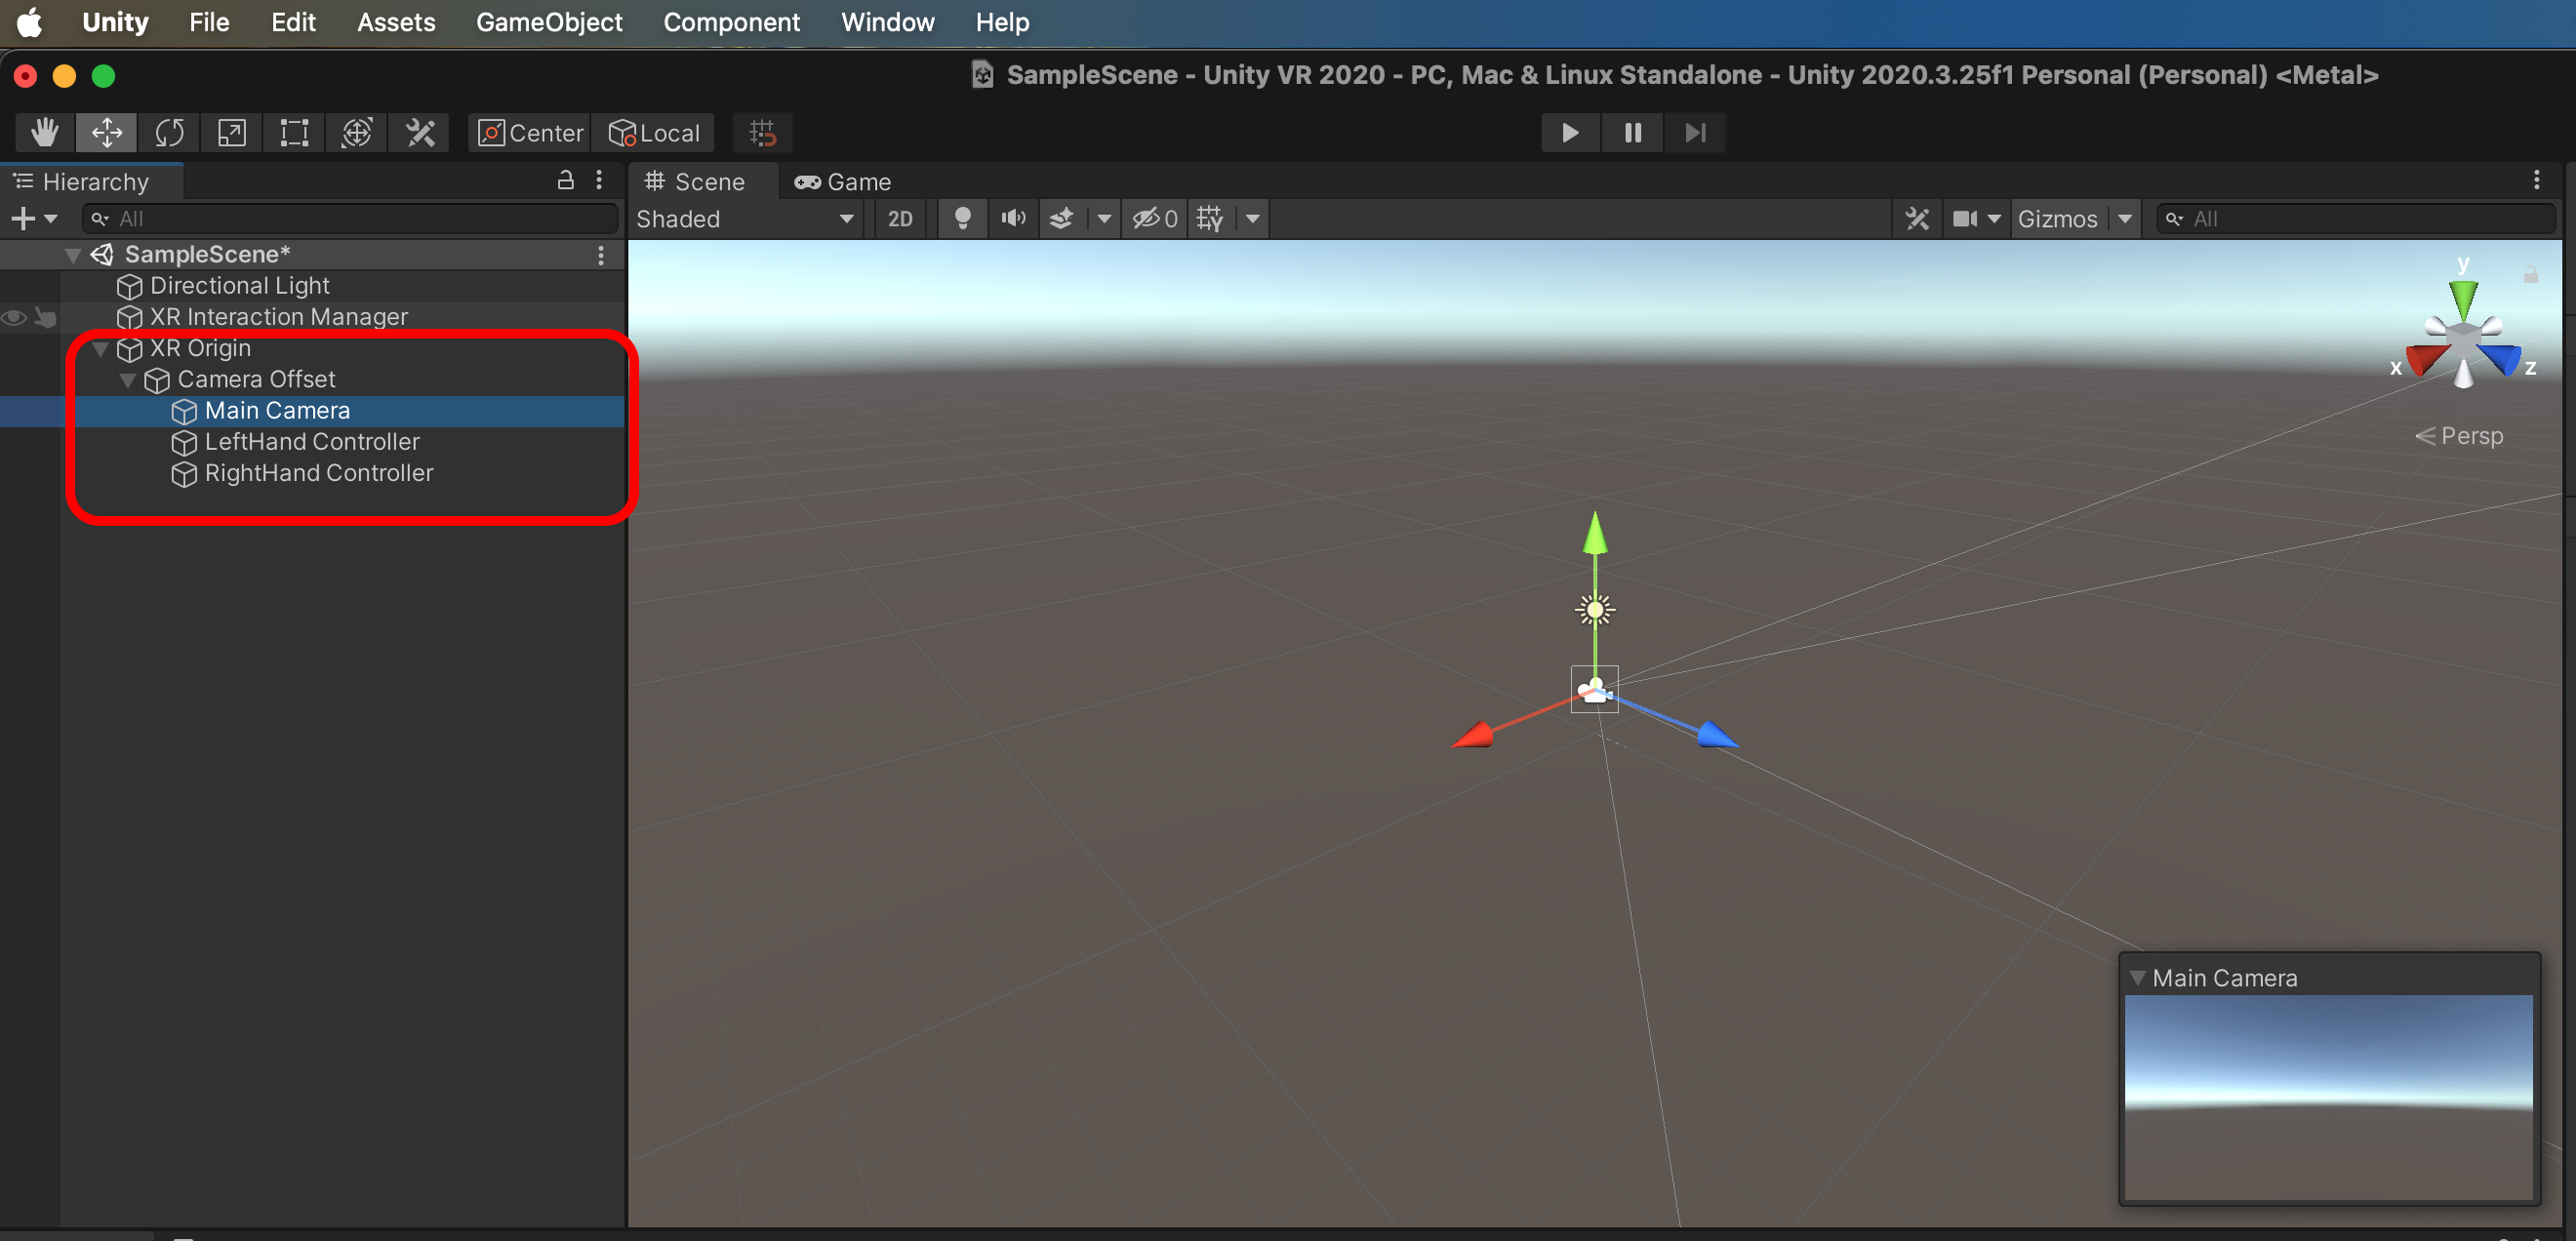Viewport: 2576px width, 1241px height.
Task: Open the Shaded draw mode dropdown
Action: point(745,218)
